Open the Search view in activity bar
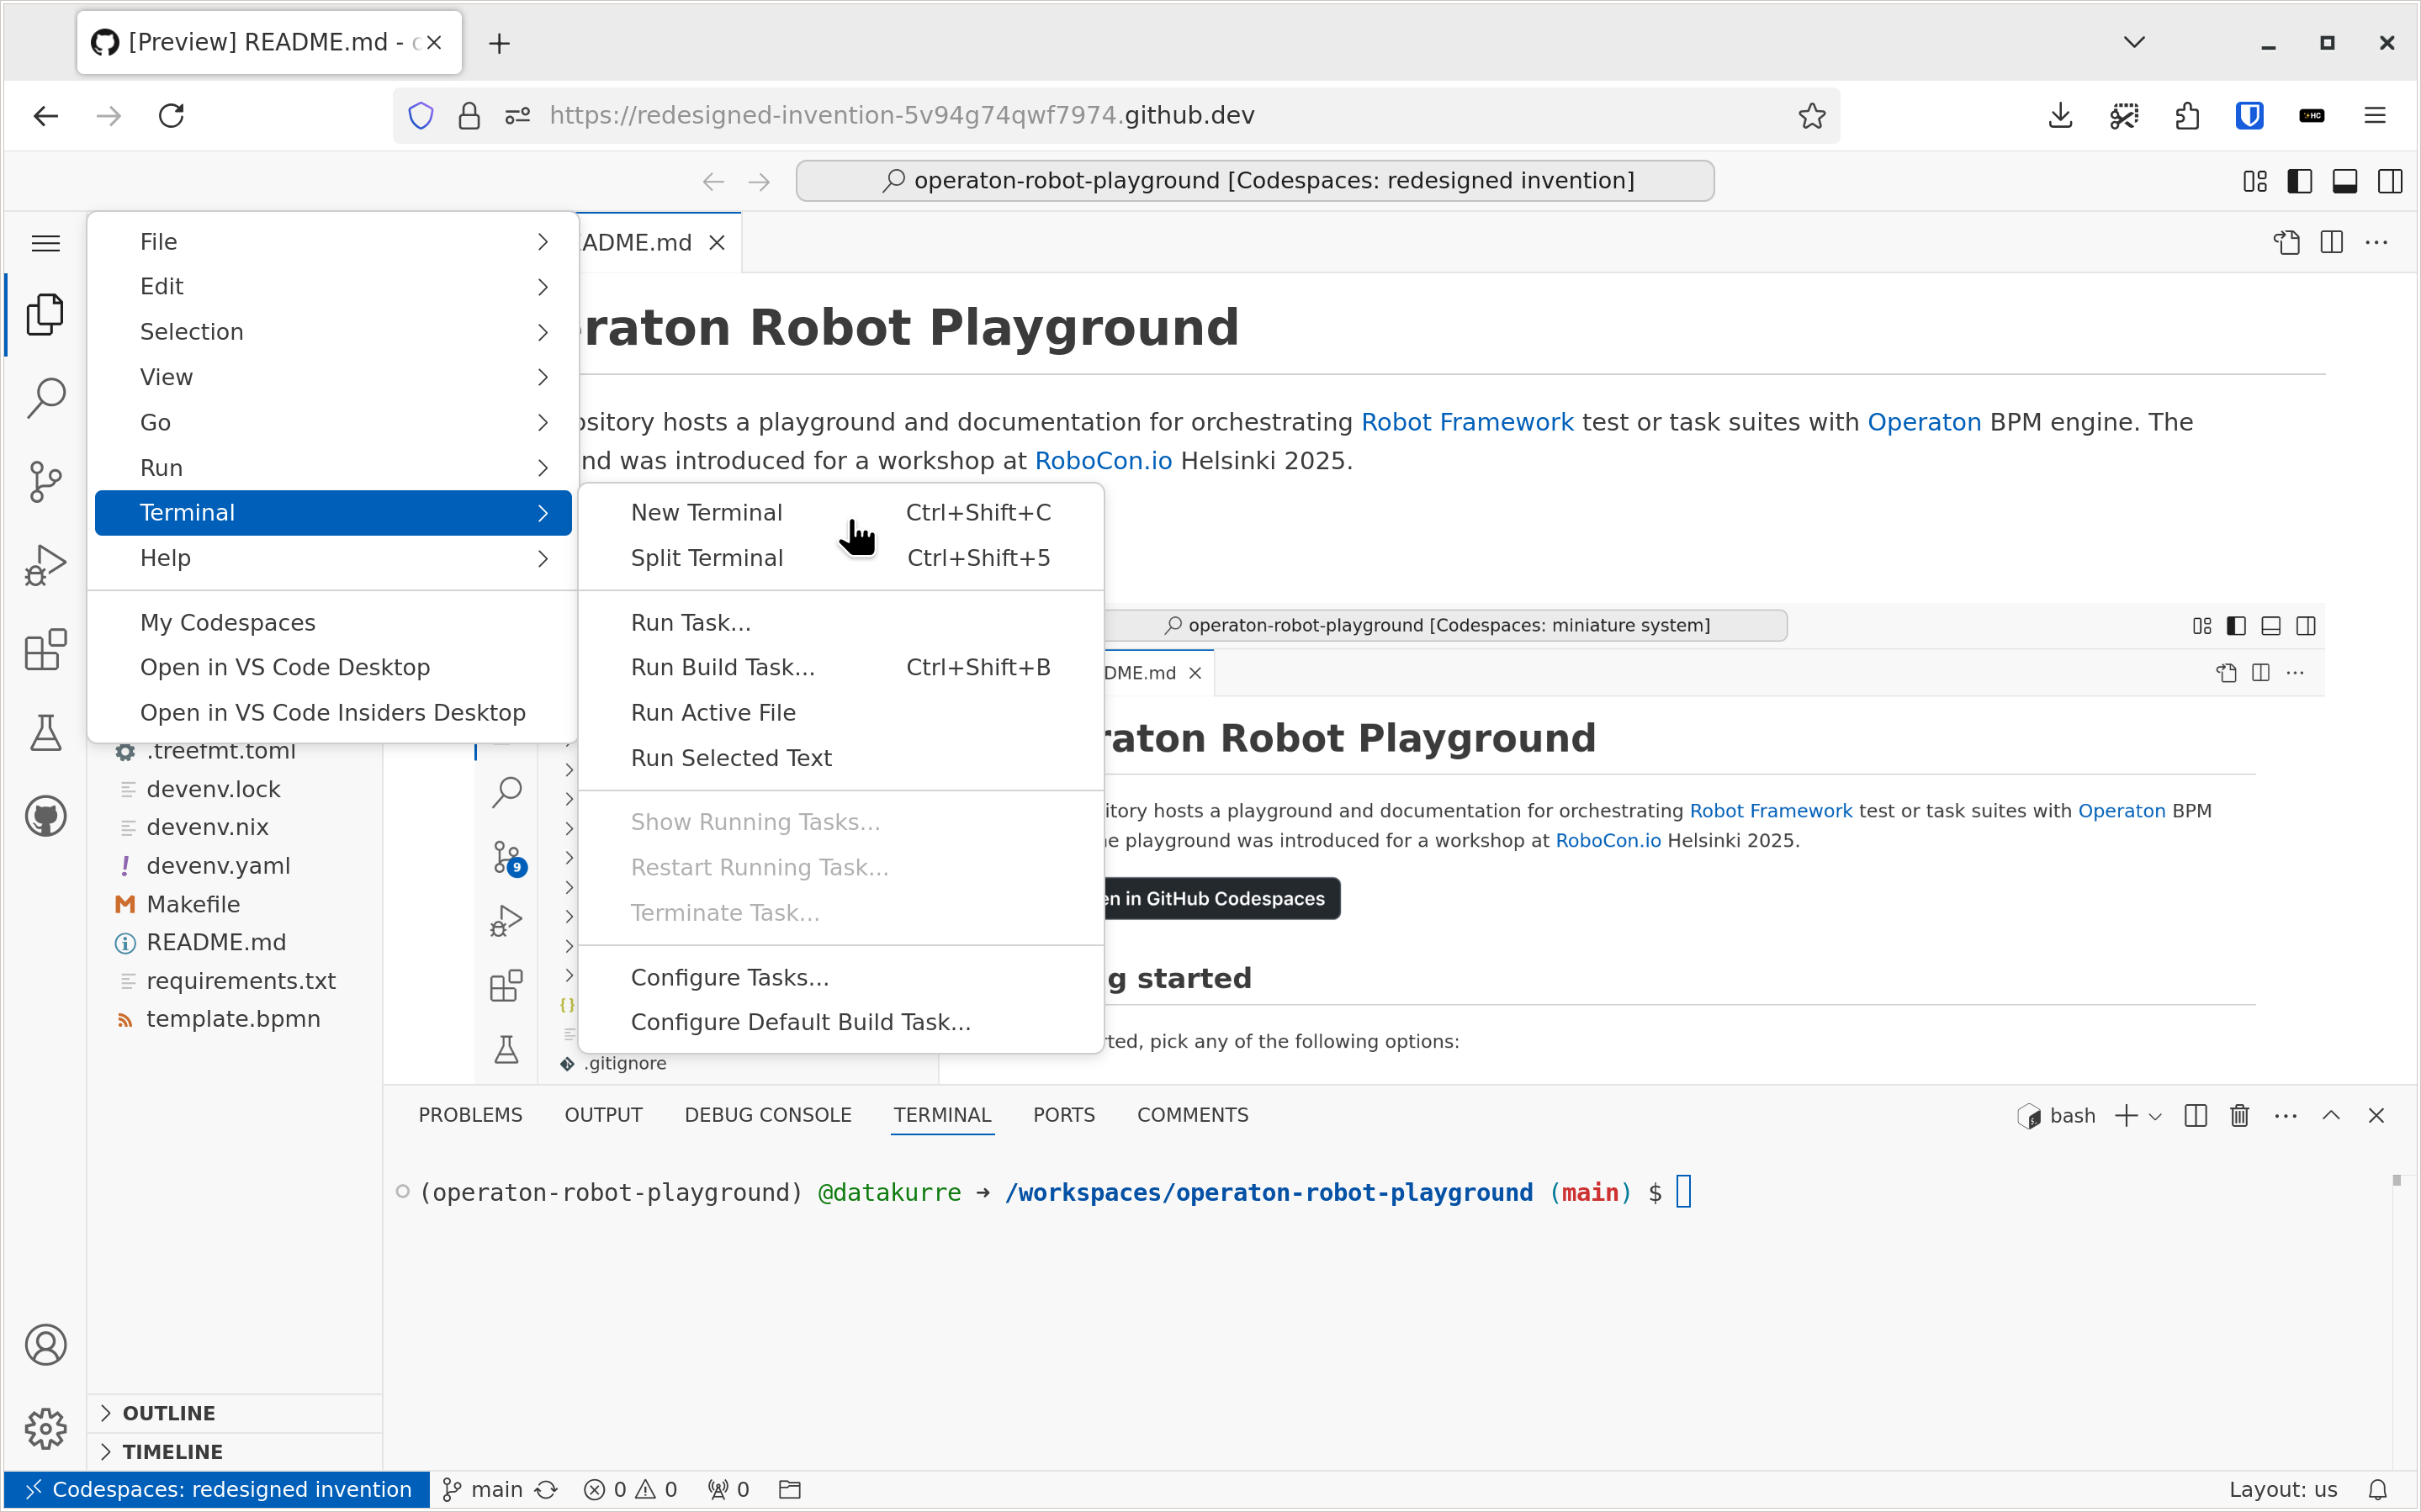2421x1512 pixels. tap(45, 397)
